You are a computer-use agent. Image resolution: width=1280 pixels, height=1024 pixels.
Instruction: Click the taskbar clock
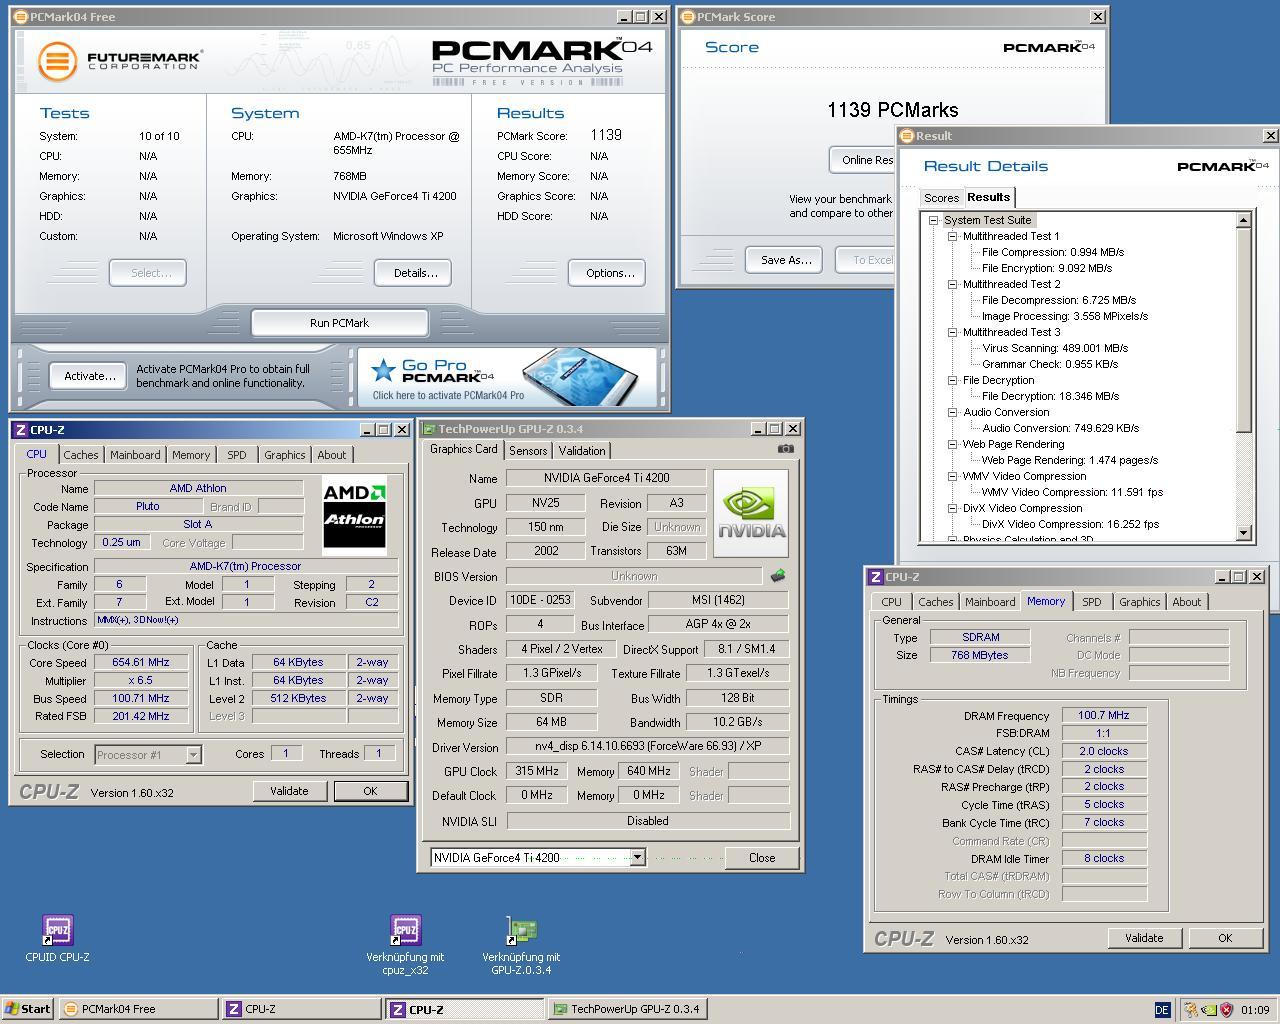click(1255, 1010)
